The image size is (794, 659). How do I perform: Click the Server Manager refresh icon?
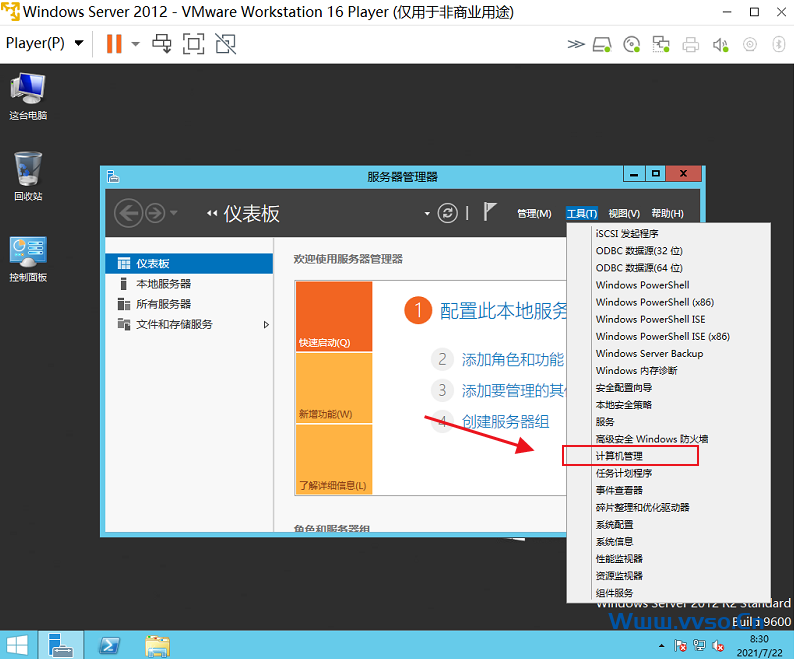(448, 212)
